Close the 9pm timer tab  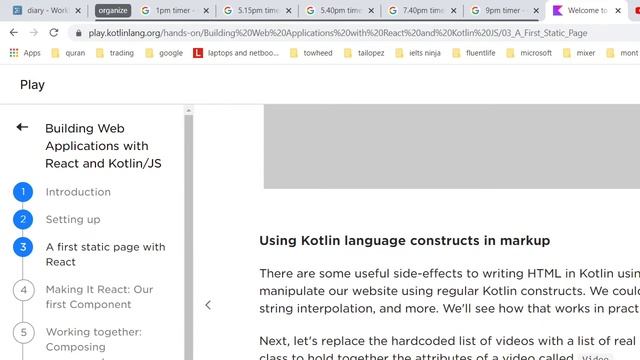click(x=536, y=11)
